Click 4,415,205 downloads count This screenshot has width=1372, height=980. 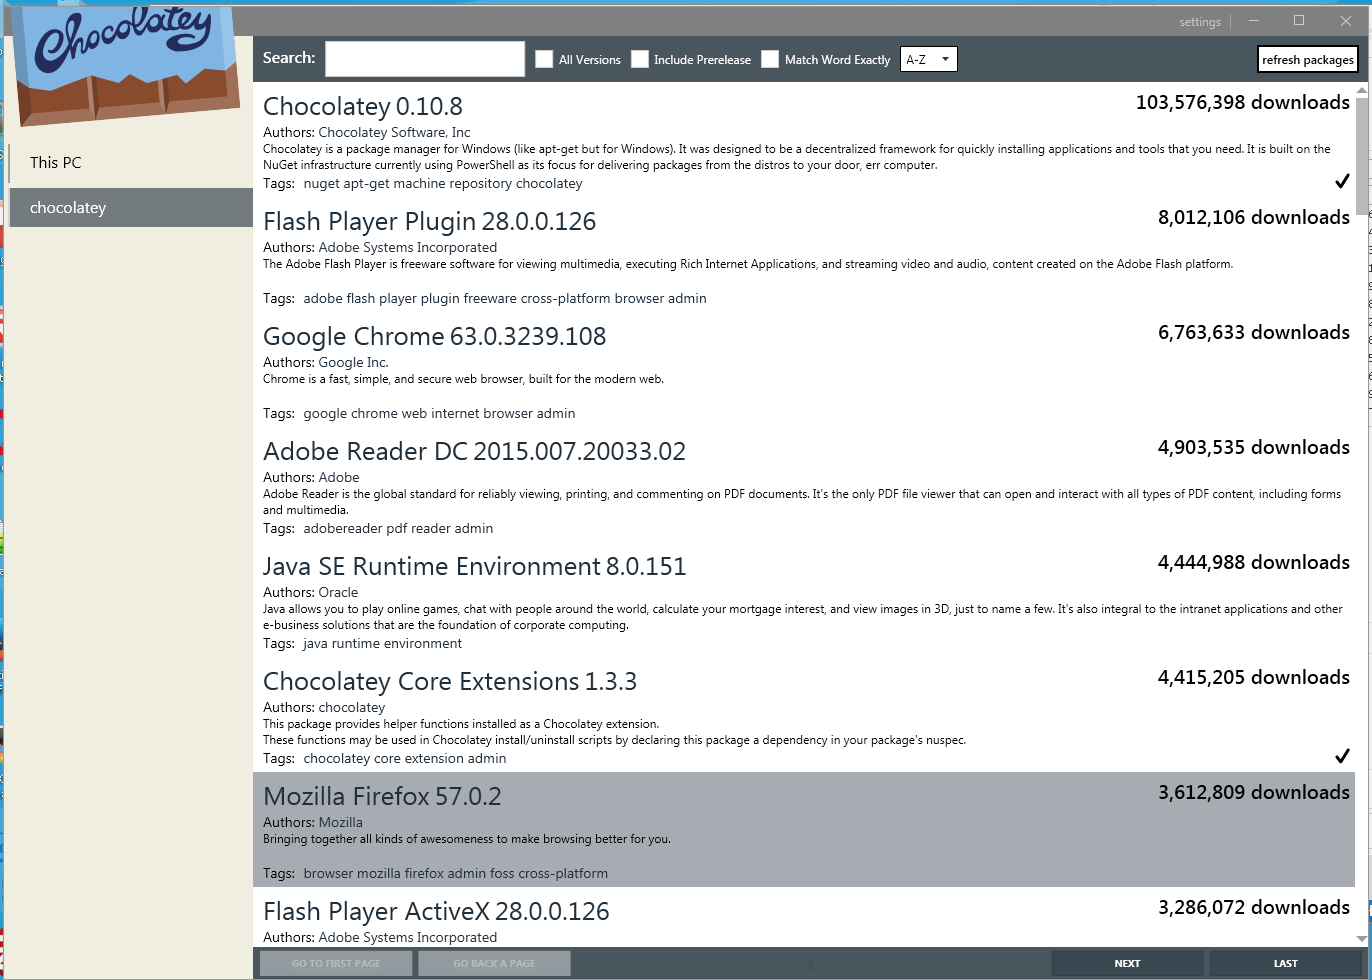pos(1254,677)
